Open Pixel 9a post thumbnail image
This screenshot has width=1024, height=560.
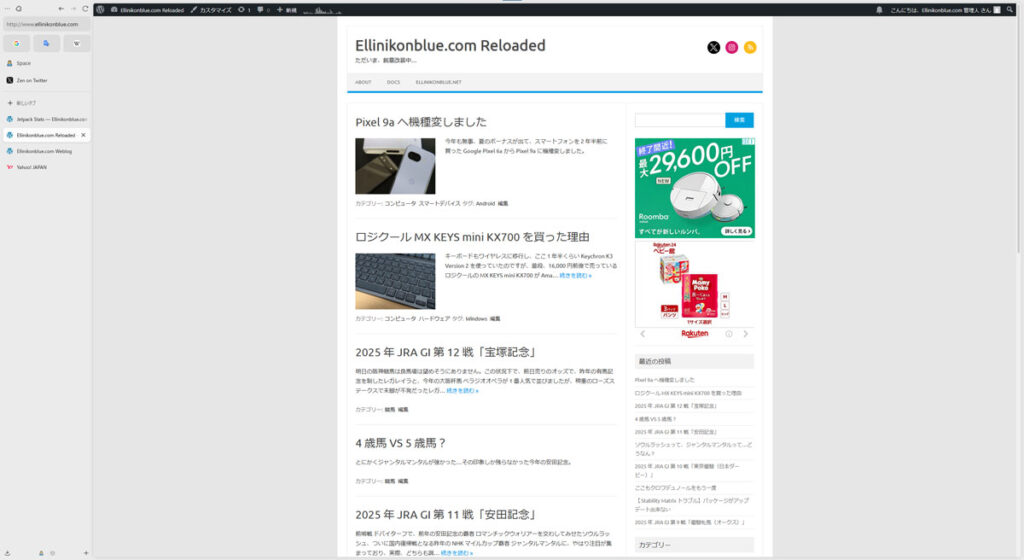pyautogui.click(x=395, y=166)
